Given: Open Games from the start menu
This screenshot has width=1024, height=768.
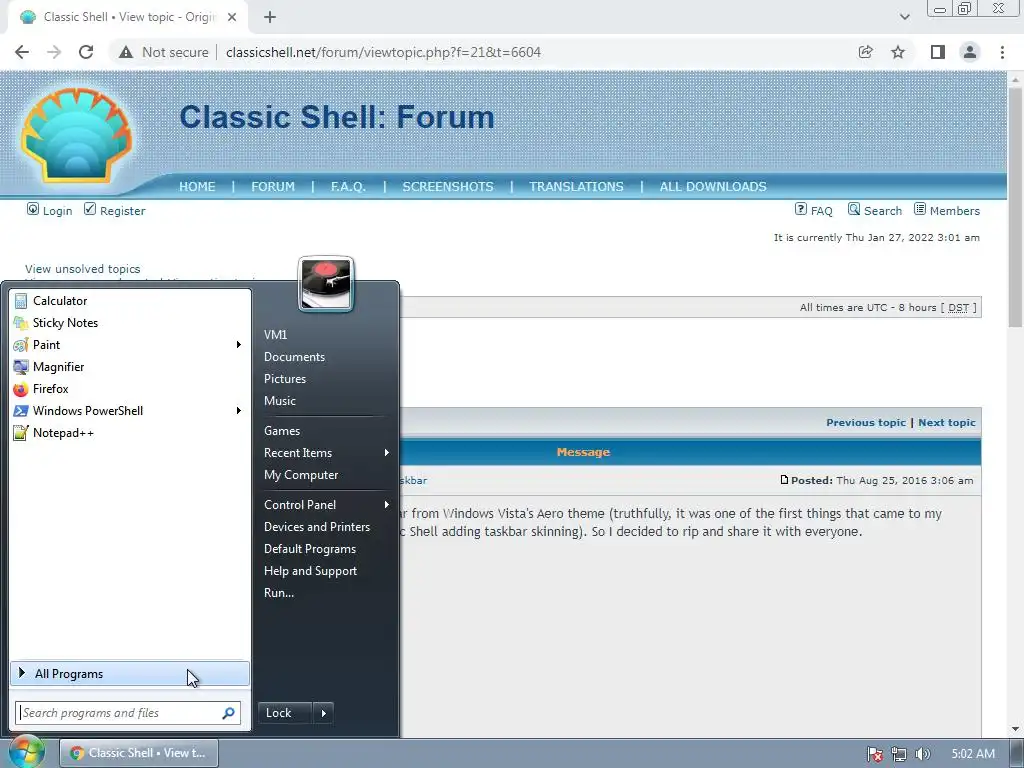Looking at the screenshot, I should (x=282, y=431).
